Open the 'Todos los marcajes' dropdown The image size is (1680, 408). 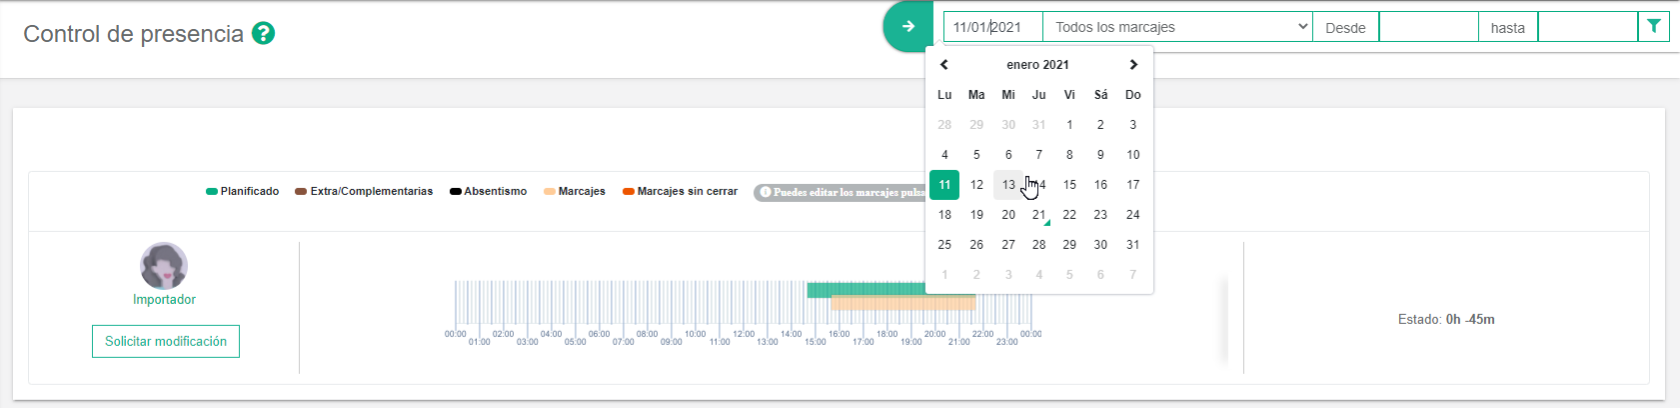pos(1177,27)
